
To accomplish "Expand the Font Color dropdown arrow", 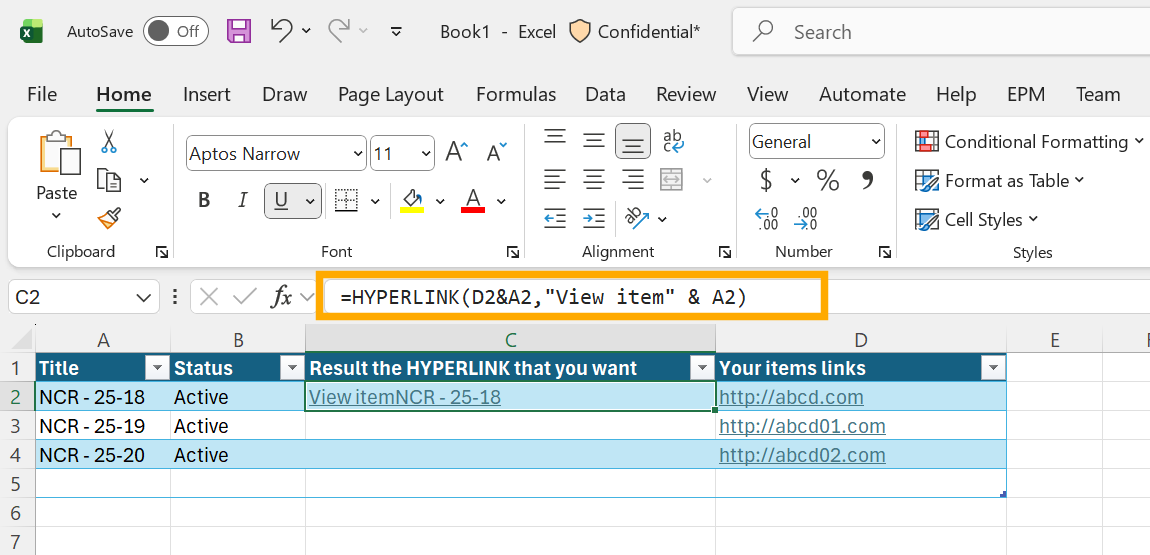I will pyautogui.click(x=501, y=201).
